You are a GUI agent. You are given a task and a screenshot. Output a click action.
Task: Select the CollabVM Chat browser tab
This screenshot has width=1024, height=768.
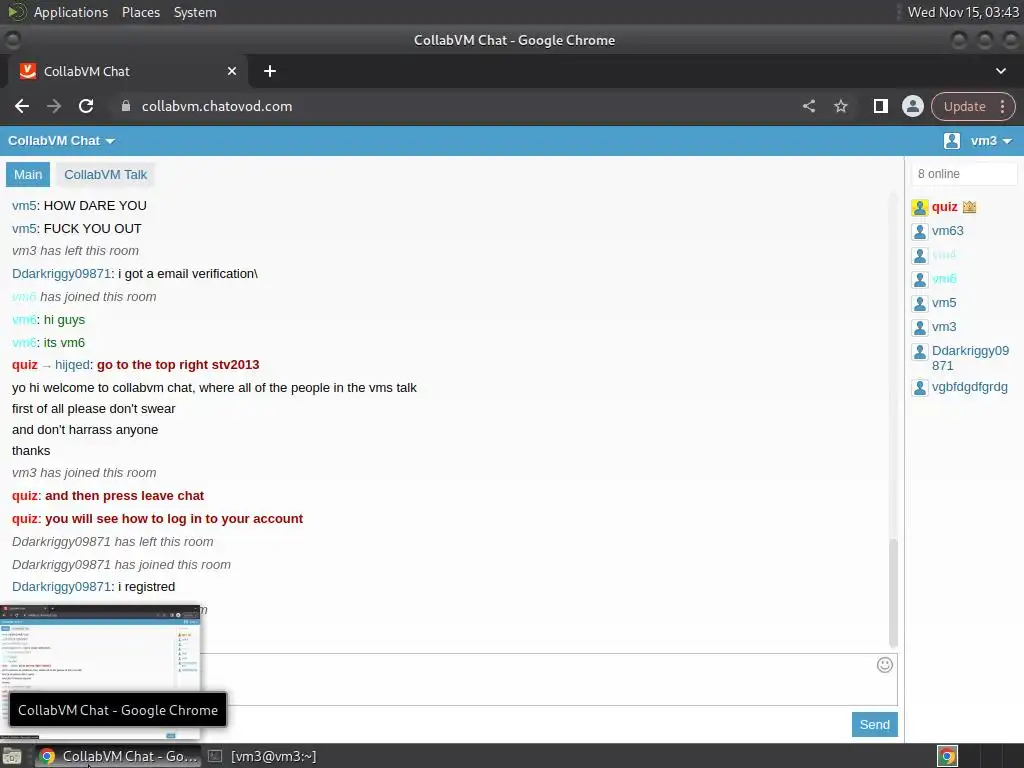128,71
